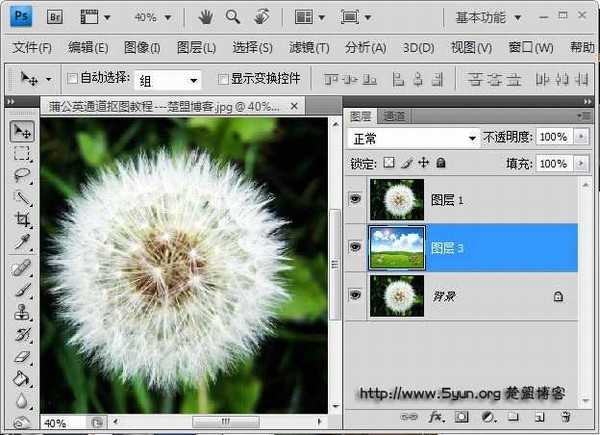
Task: Select the Eyedropper tool
Action: tap(22, 242)
